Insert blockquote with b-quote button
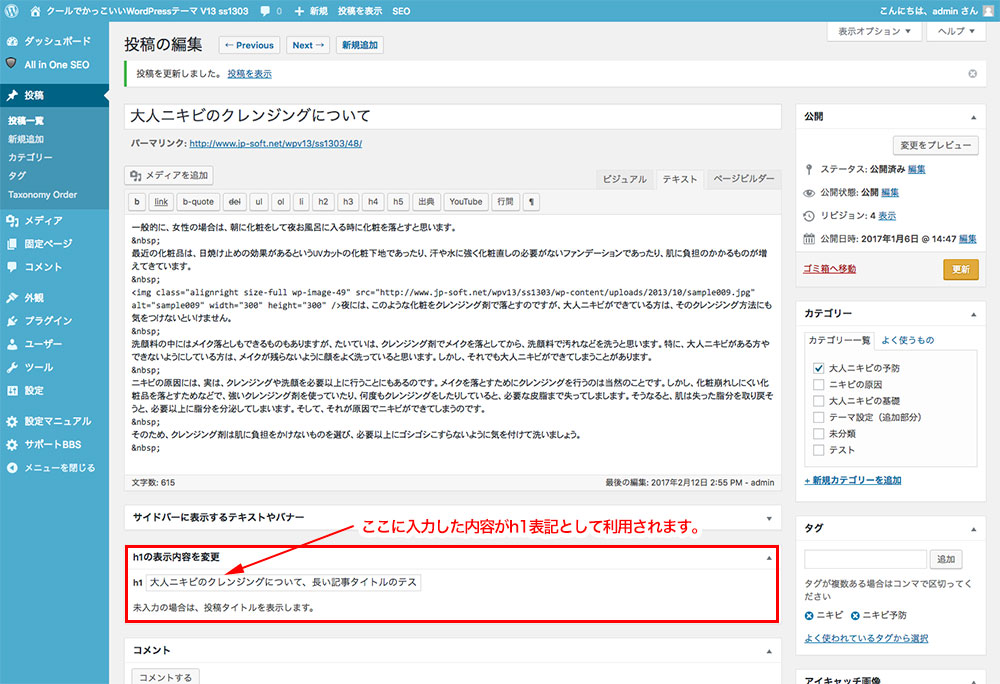 [198, 202]
